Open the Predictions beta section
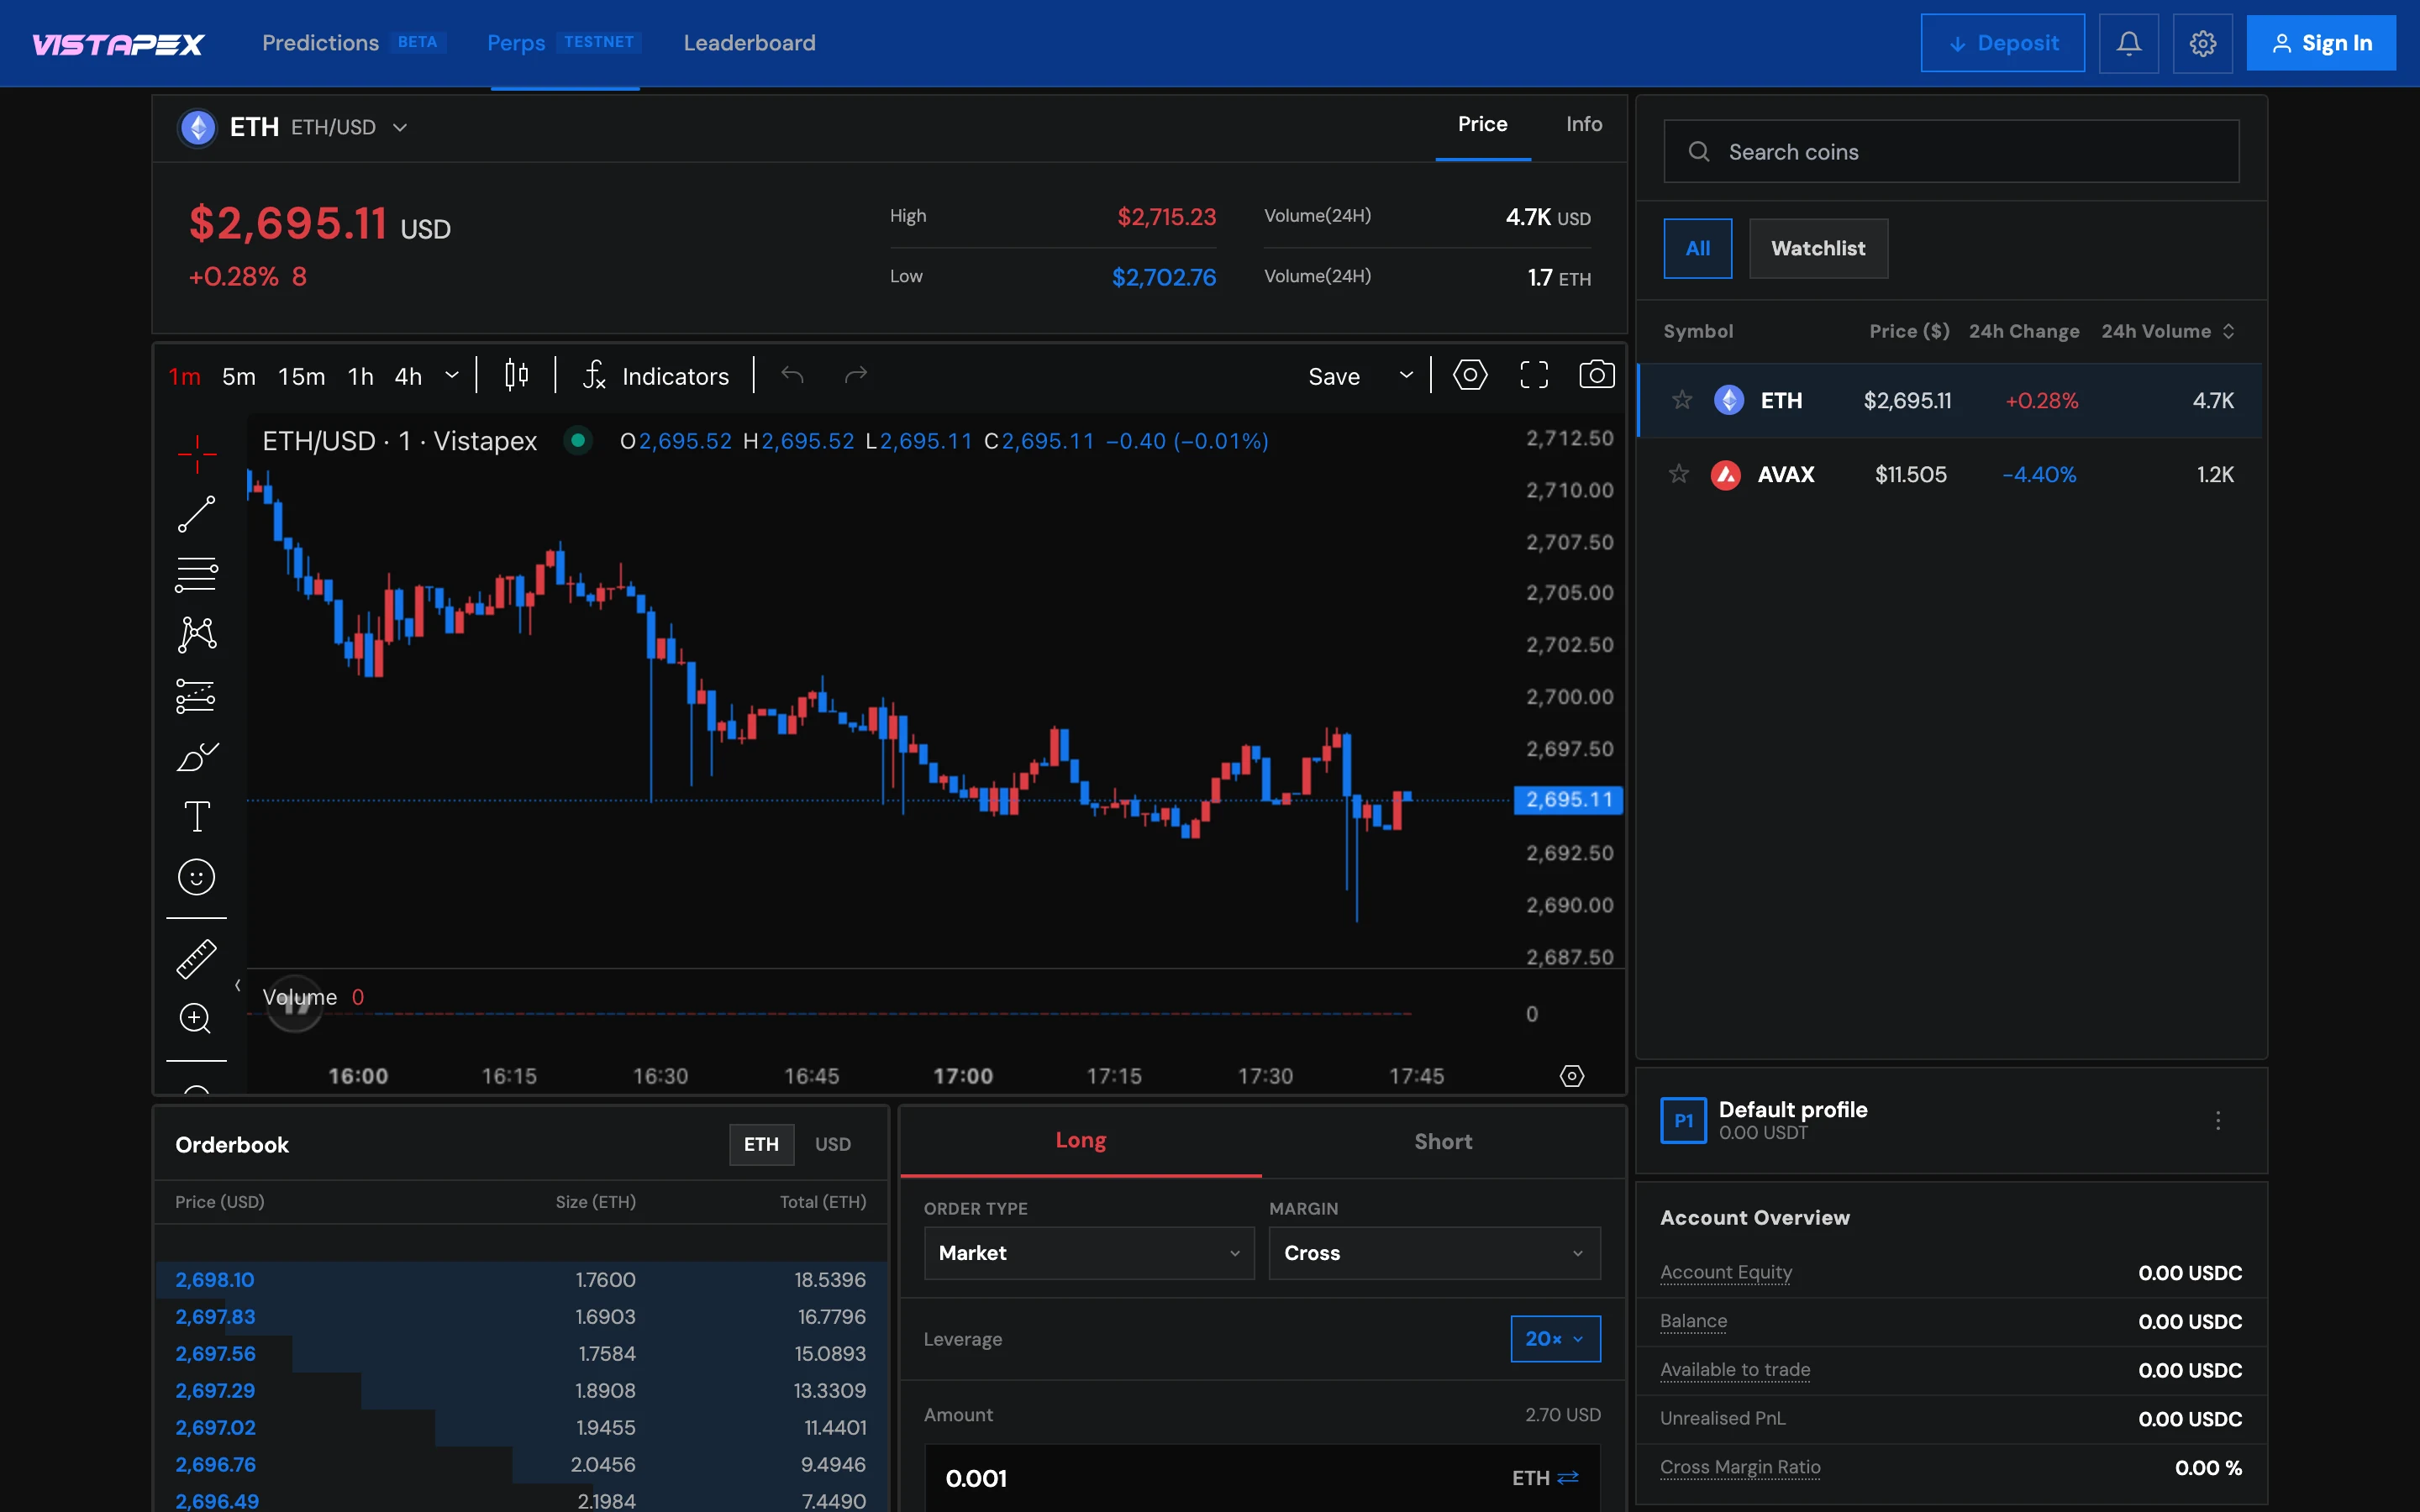 click(x=353, y=43)
